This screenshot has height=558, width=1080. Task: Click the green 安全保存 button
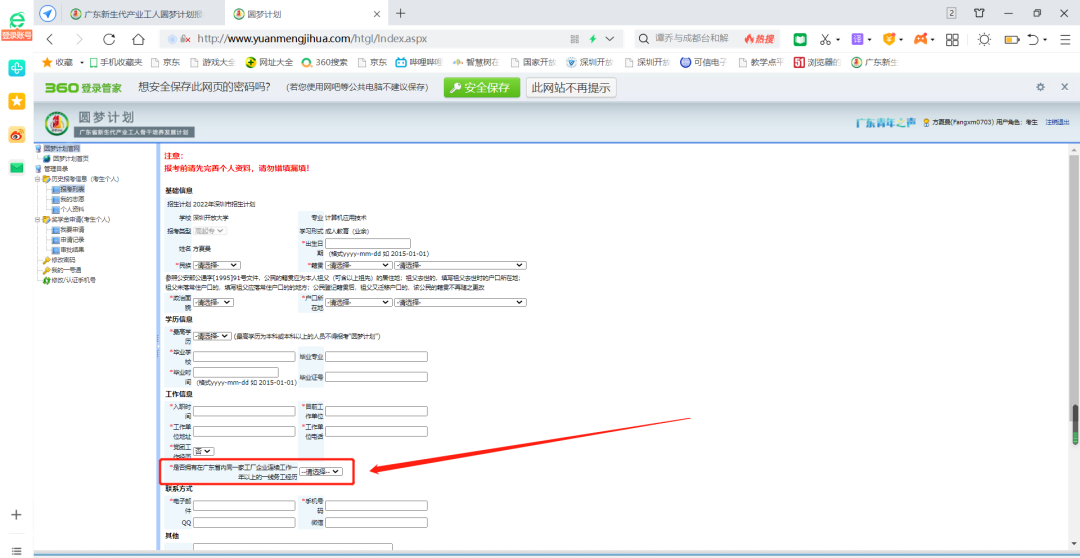482,87
